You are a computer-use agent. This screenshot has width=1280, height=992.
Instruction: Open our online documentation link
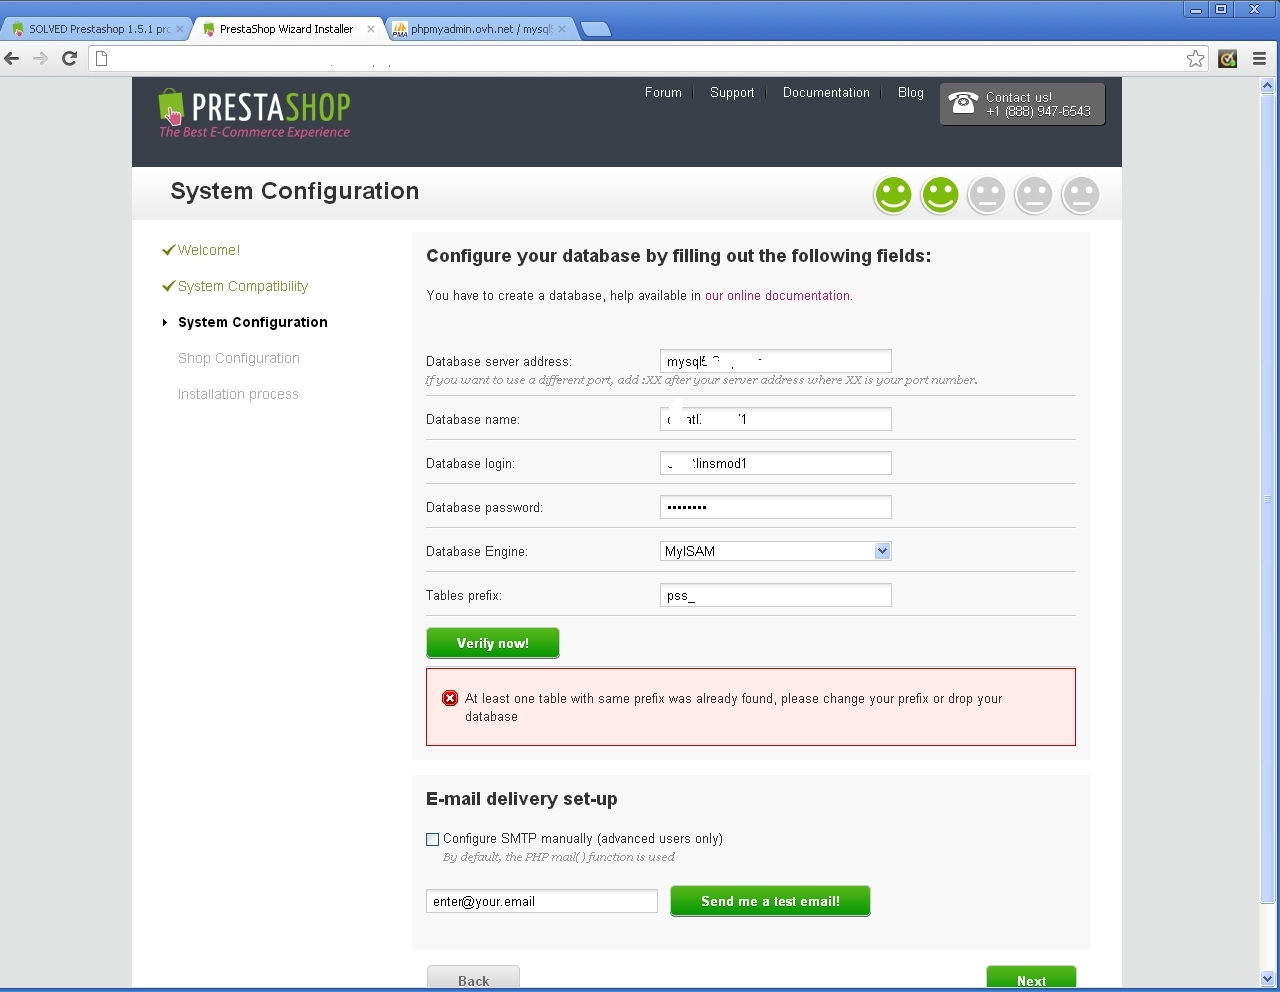pyautogui.click(x=777, y=296)
